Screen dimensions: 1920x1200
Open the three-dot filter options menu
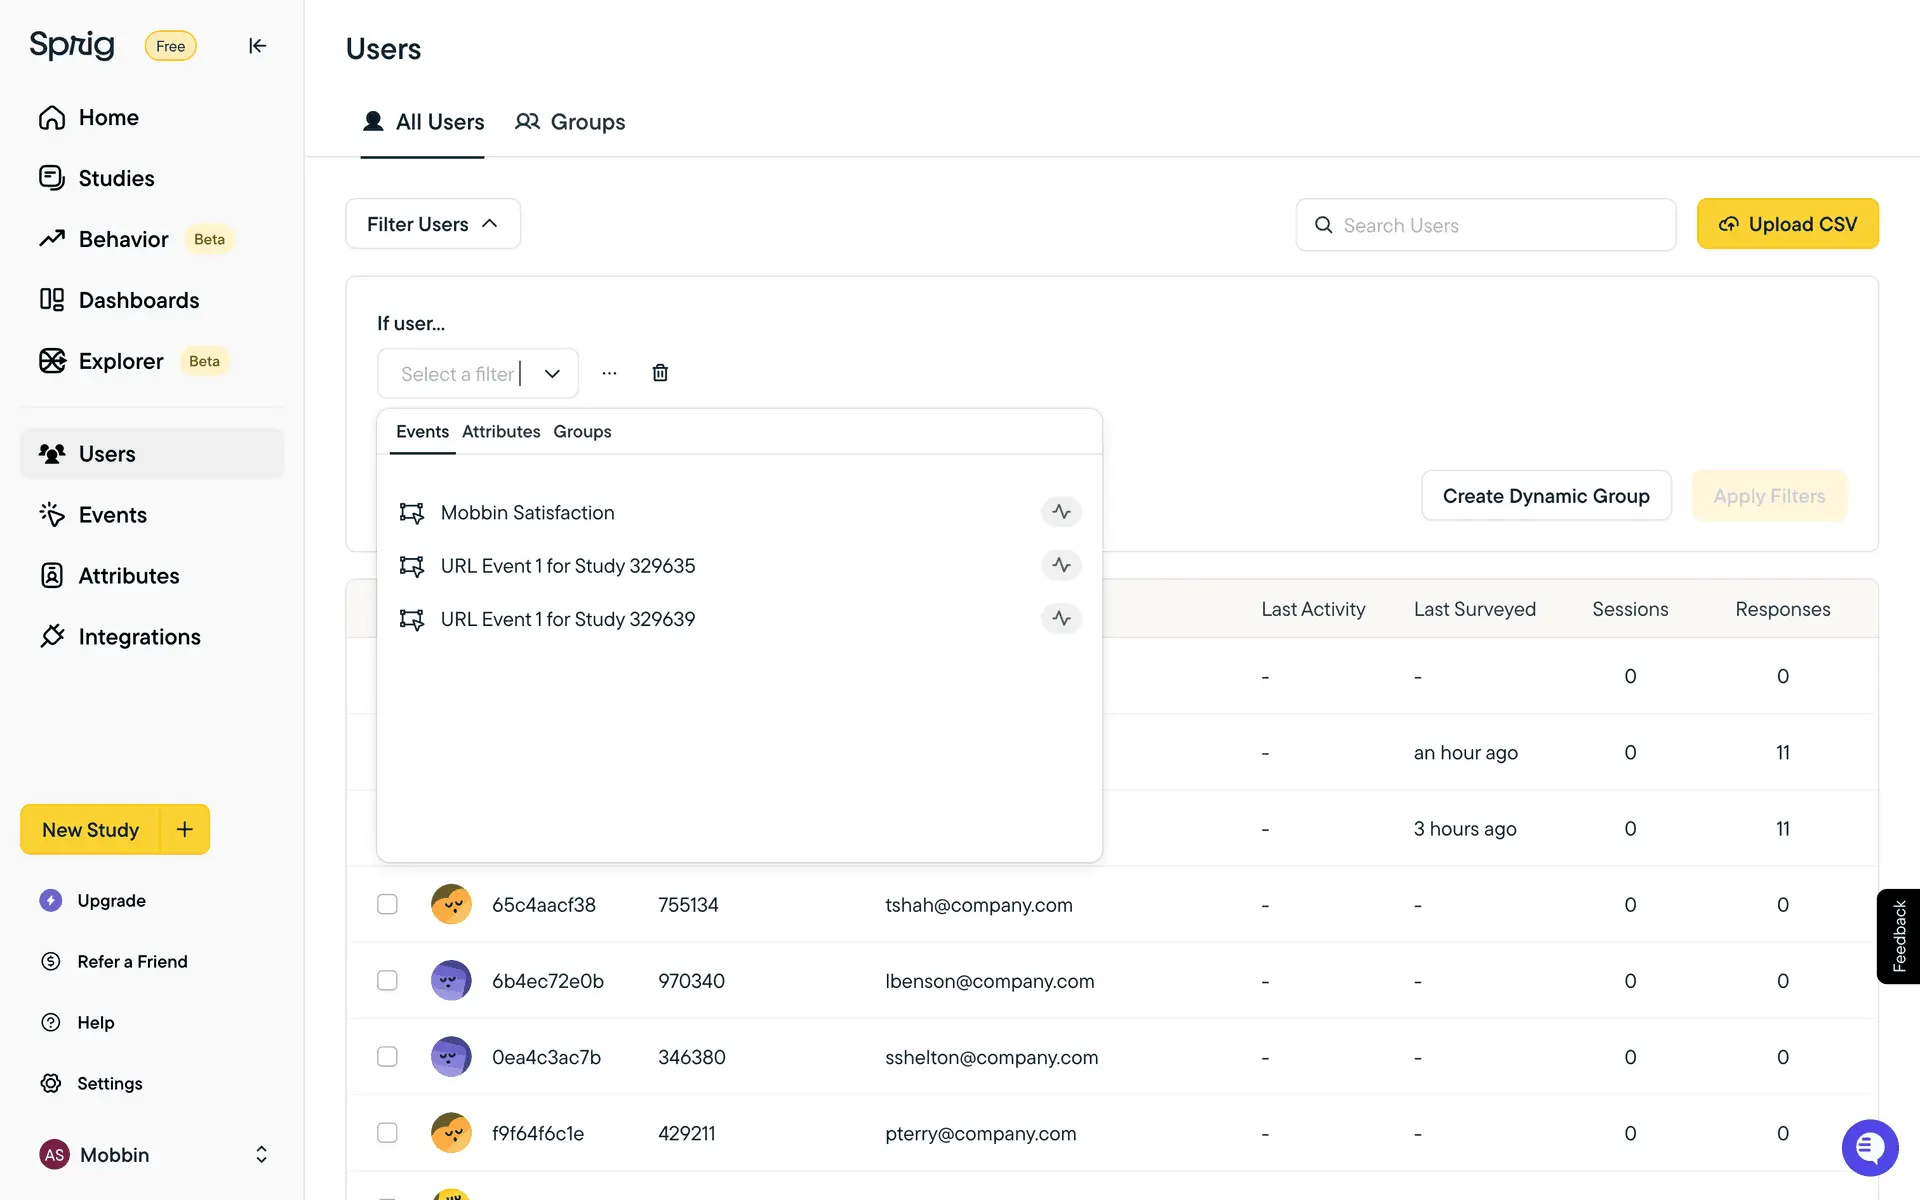pyautogui.click(x=609, y=373)
